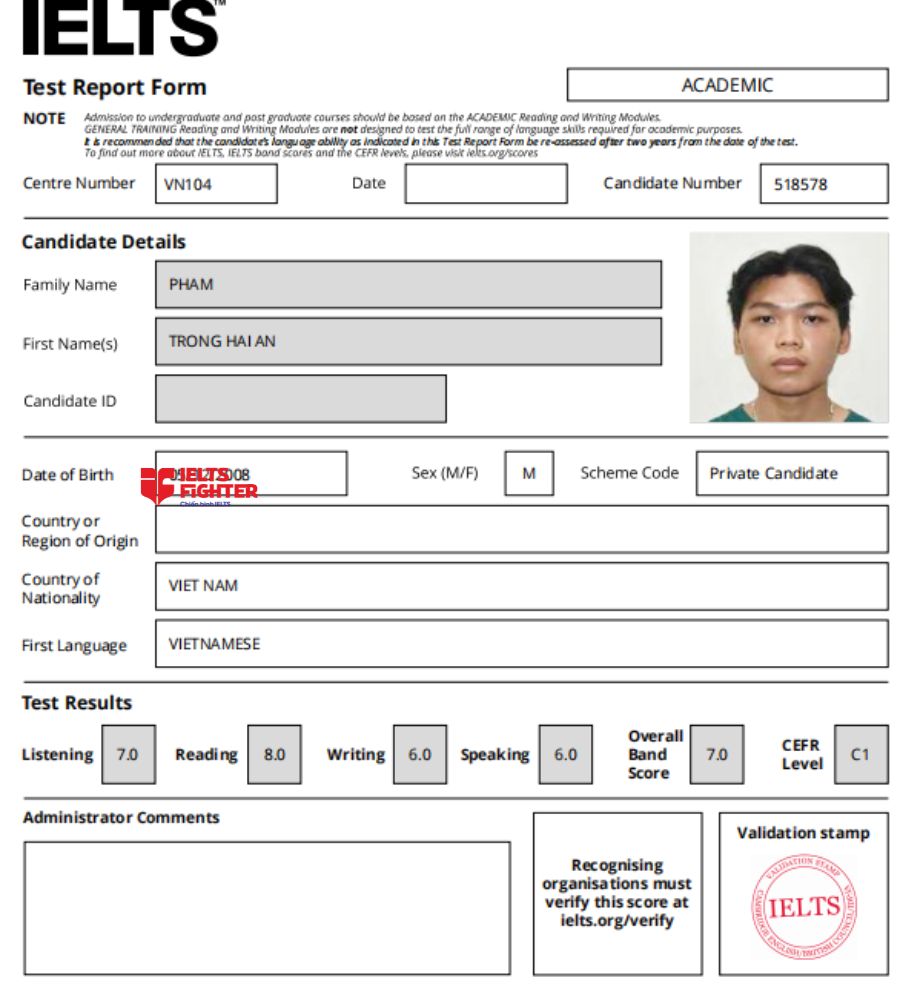Click the Speaking score 6.0 box
Viewport: 900px width, 1000px height.
pos(565,754)
